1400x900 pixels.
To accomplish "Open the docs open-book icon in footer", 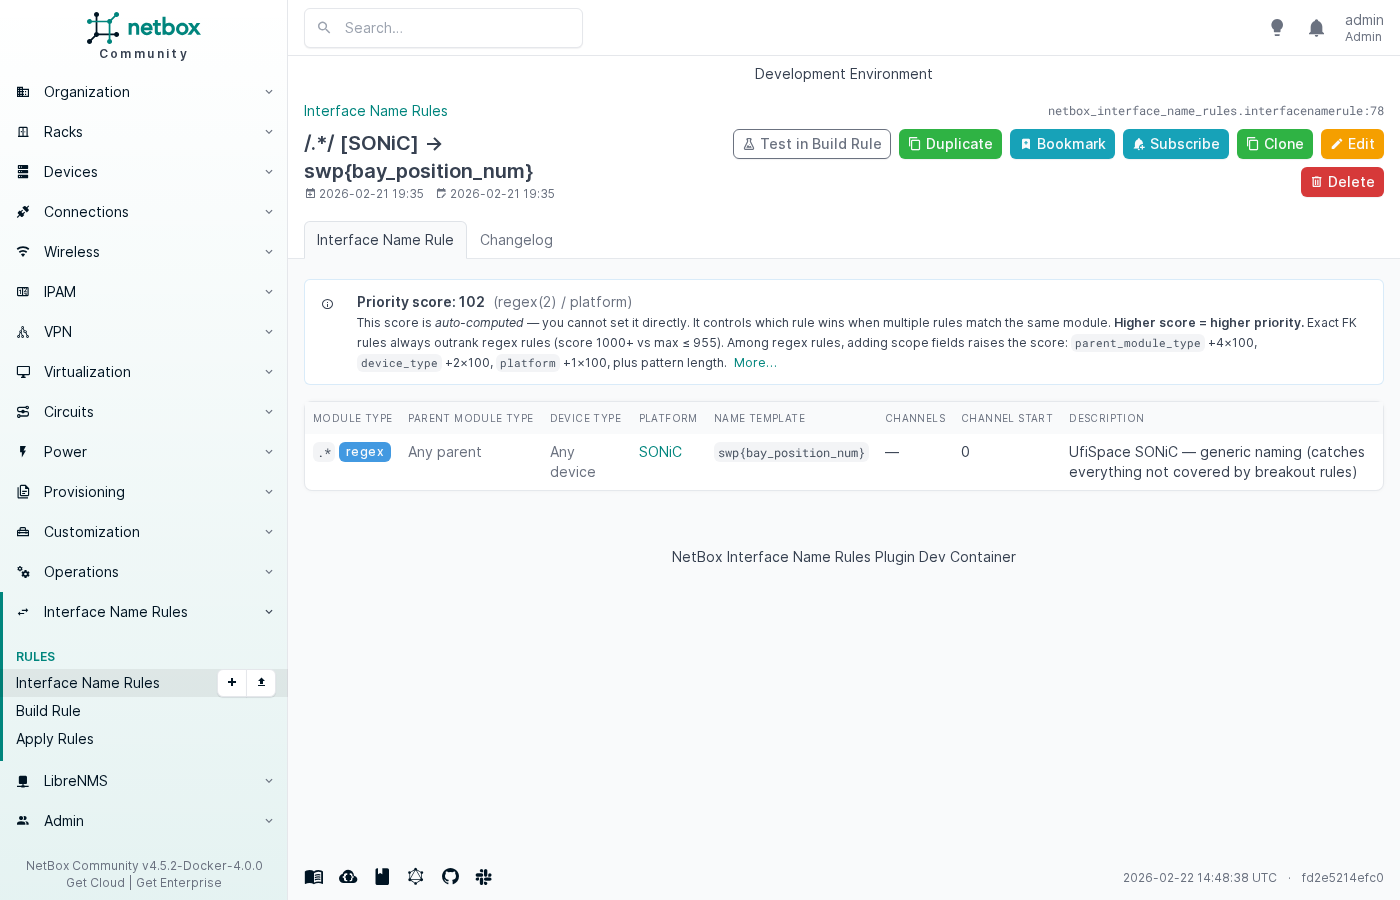I will point(314,877).
